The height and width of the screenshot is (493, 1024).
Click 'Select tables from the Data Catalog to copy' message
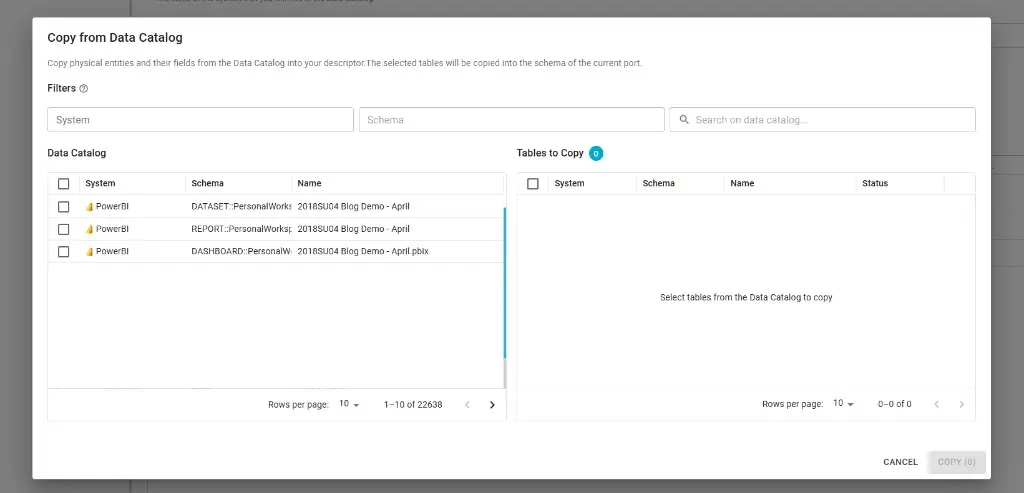point(746,298)
